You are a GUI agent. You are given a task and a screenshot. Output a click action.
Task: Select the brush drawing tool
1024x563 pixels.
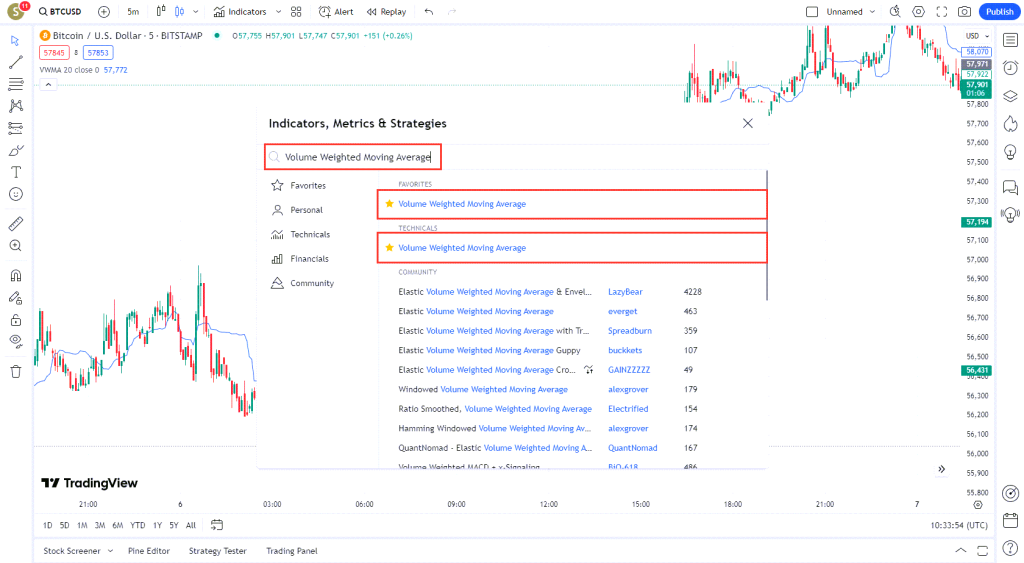(x=16, y=151)
